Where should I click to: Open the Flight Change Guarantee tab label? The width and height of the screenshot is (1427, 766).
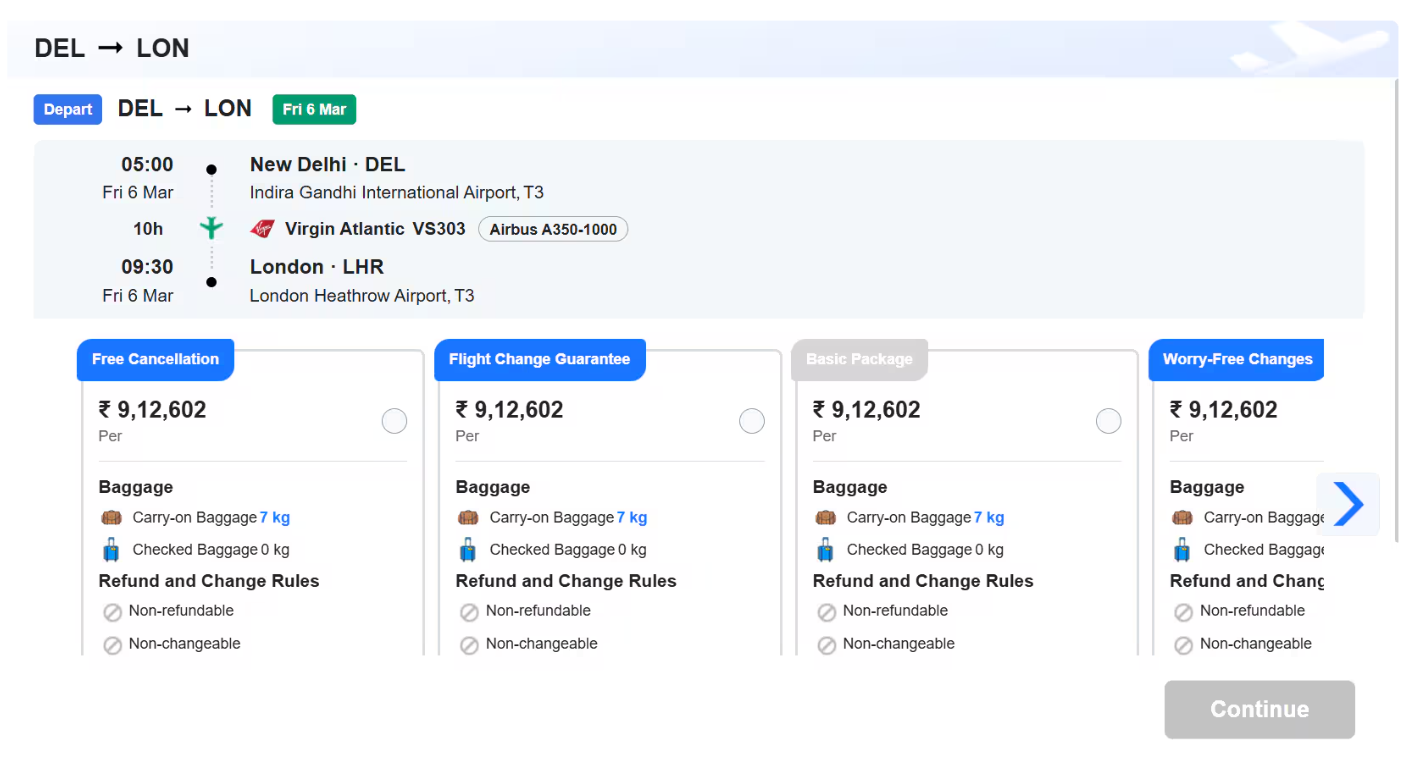click(x=539, y=360)
